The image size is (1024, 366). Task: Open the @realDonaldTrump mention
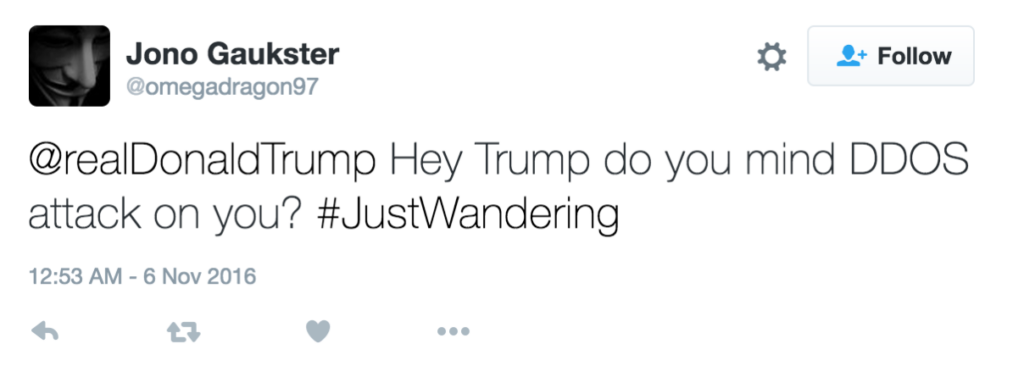click(x=202, y=160)
